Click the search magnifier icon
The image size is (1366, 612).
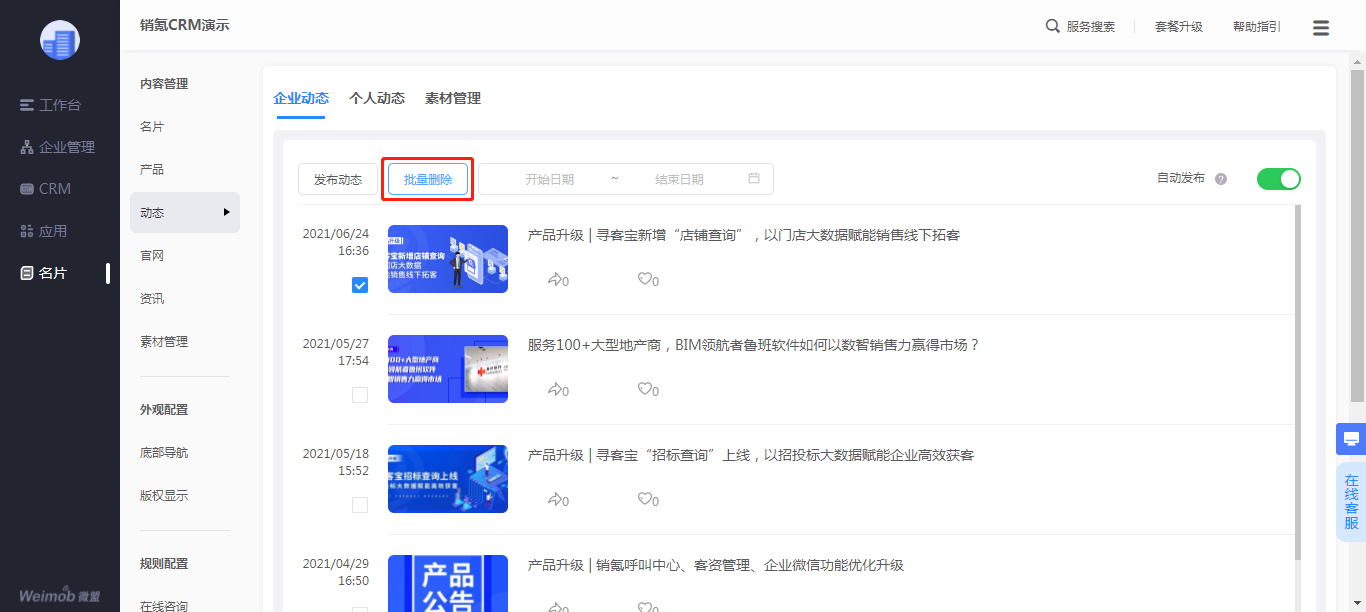pyautogui.click(x=1053, y=26)
